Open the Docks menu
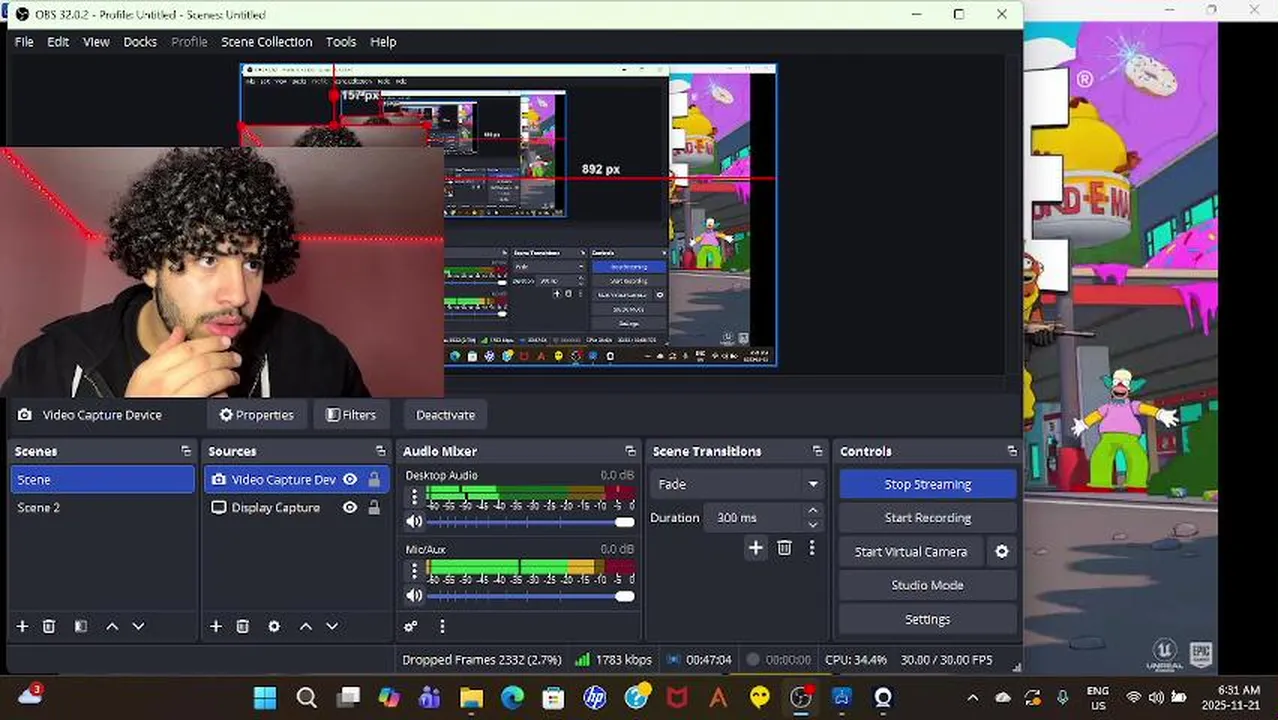This screenshot has height=720, width=1278. [140, 42]
